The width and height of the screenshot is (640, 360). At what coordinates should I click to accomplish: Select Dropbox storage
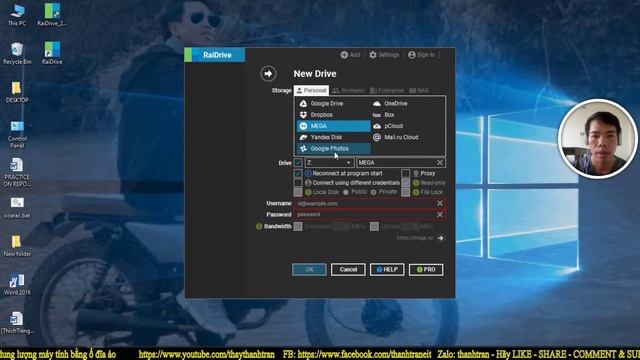[x=333, y=115]
